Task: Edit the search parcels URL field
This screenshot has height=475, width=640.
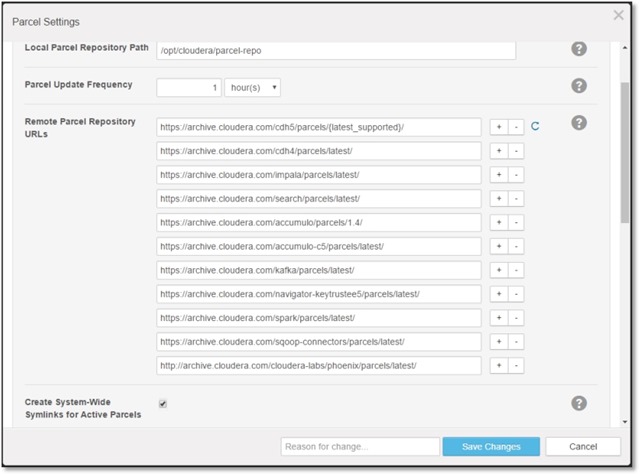Action: click(319, 199)
